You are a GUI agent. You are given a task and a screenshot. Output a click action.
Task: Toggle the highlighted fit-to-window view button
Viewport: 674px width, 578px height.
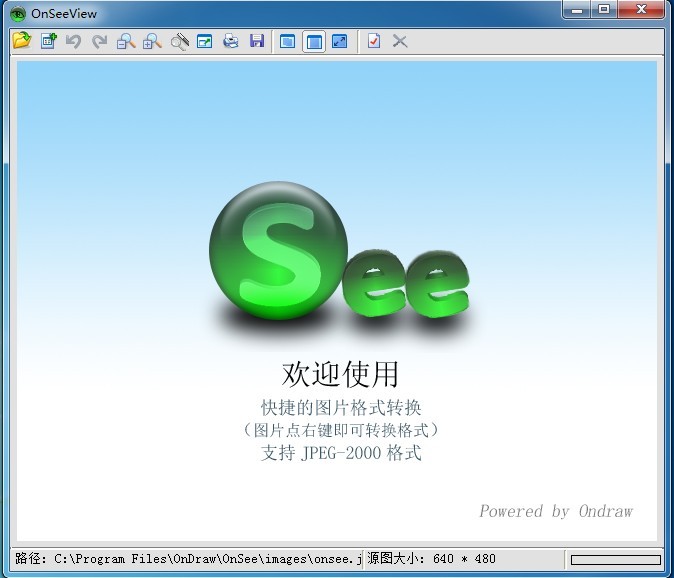[314, 41]
